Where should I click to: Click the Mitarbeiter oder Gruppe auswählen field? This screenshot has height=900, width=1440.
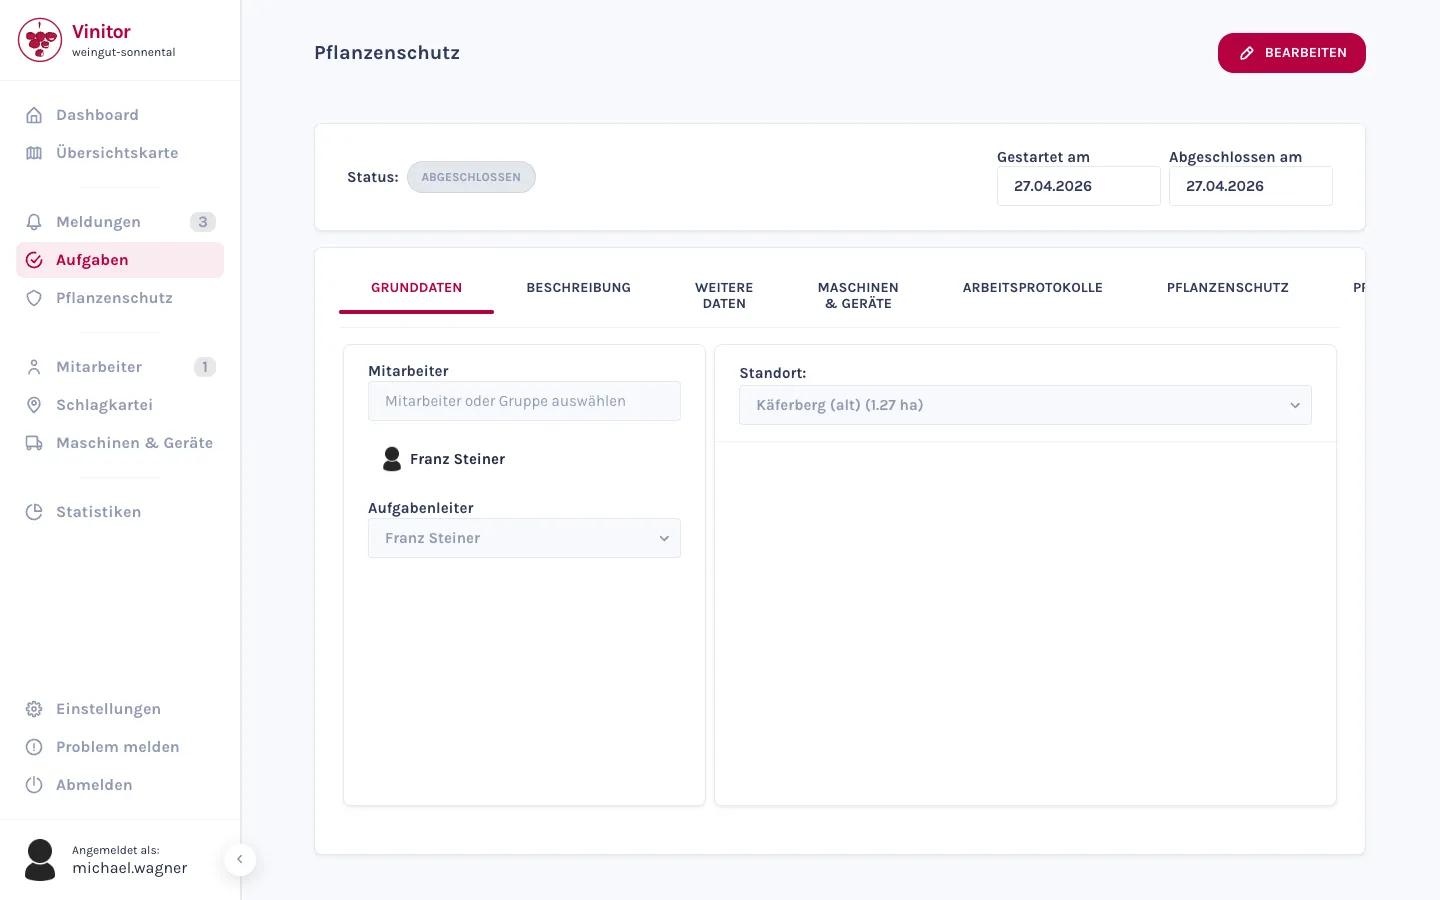point(524,401)
